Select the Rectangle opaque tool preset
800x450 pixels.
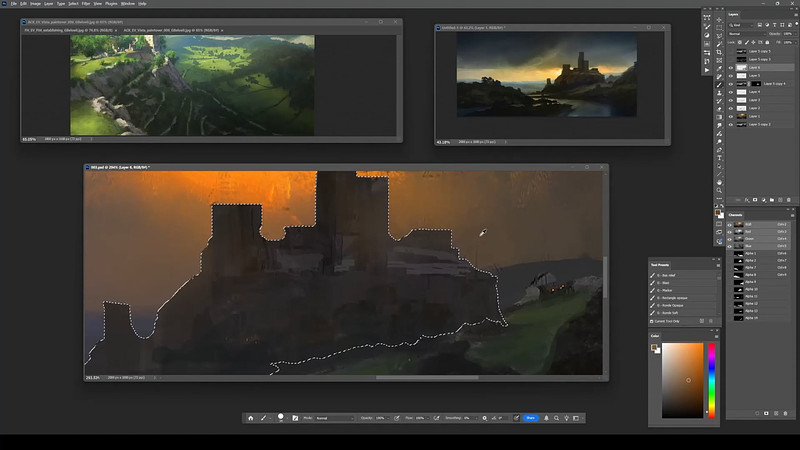(x=684, y=298)
